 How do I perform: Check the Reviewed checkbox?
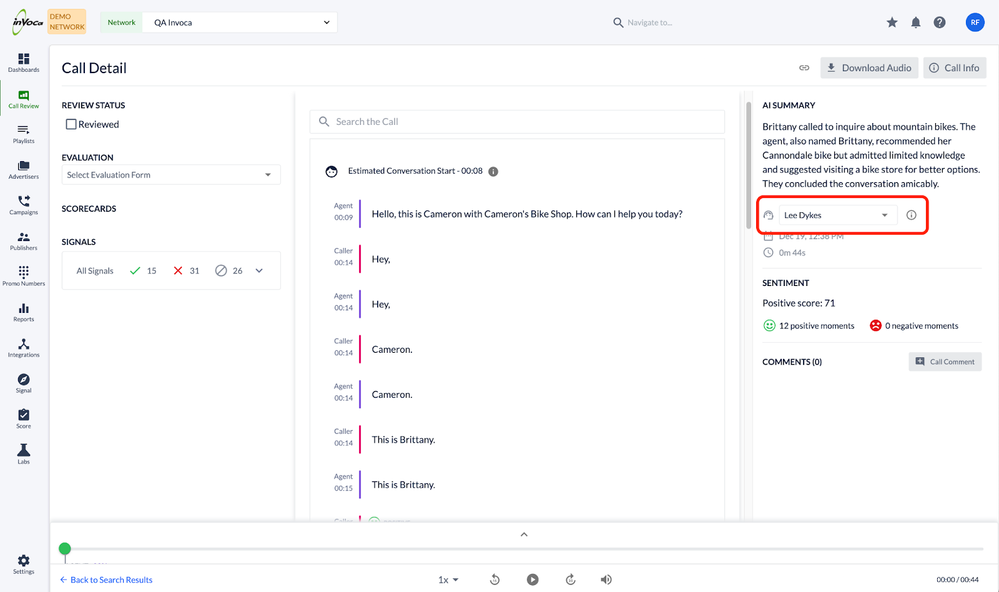click(x=71, y=125)
